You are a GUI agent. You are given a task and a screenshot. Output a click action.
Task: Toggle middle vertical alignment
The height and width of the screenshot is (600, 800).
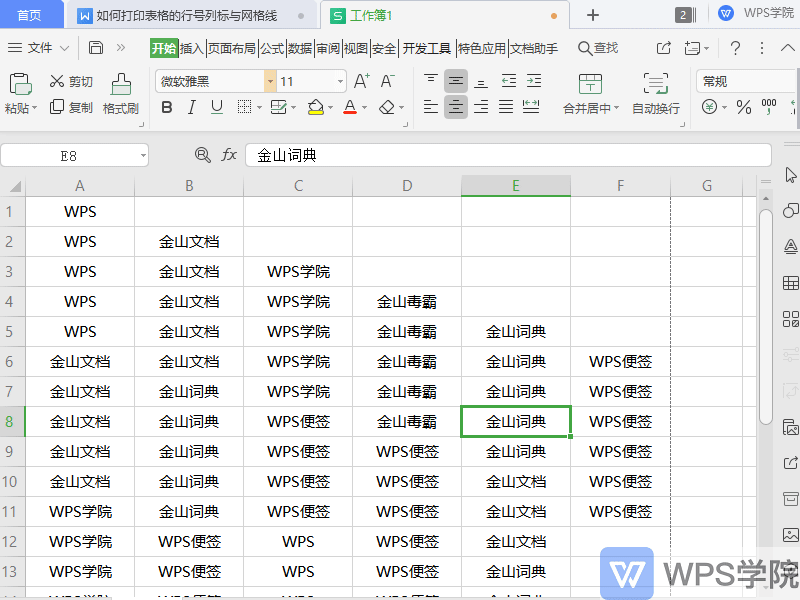point(456,81)
